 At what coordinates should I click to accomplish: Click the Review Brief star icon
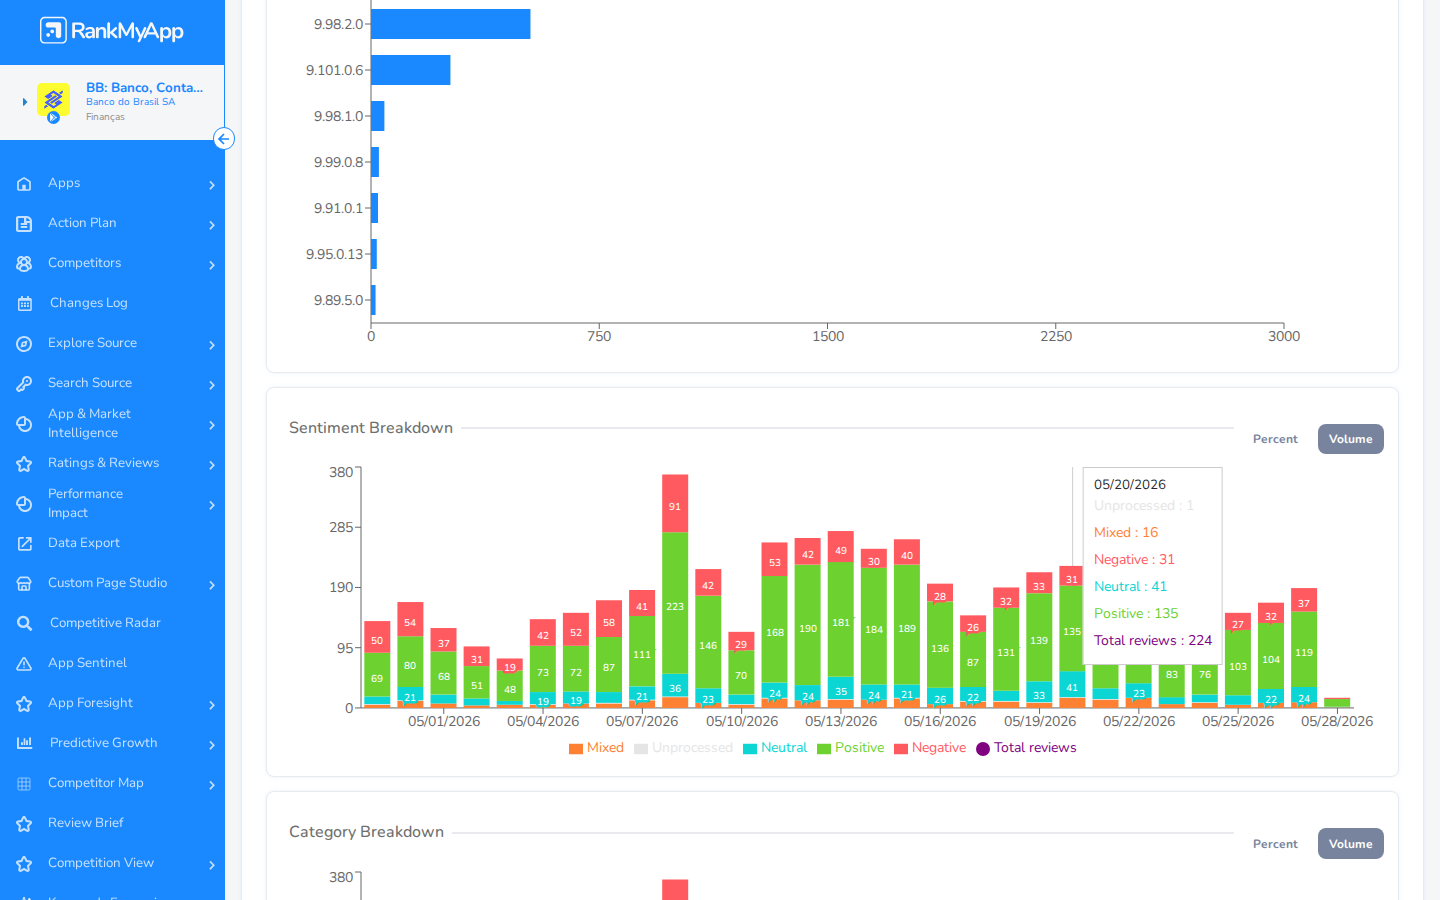[25, 823]
